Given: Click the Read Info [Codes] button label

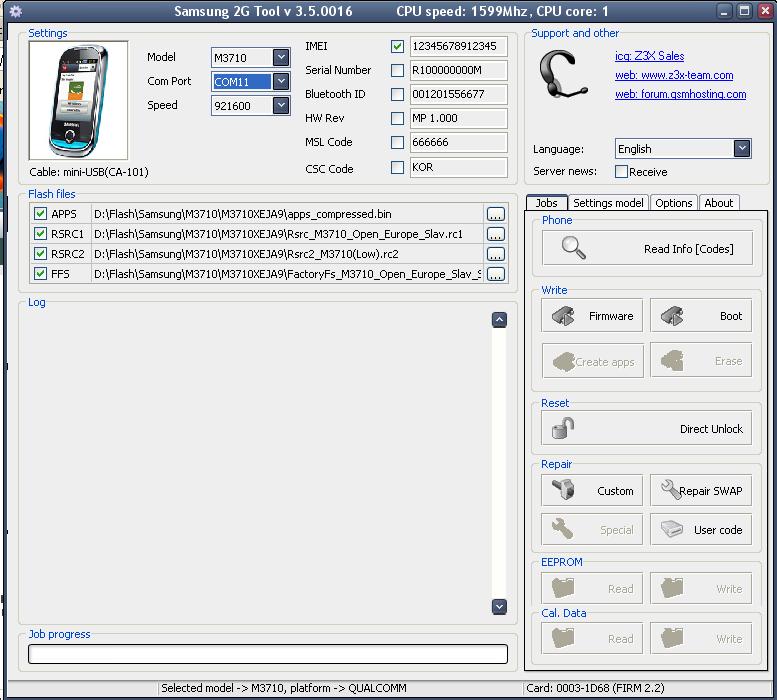Looking at the screenshot, I should click(x=688, y=249).
